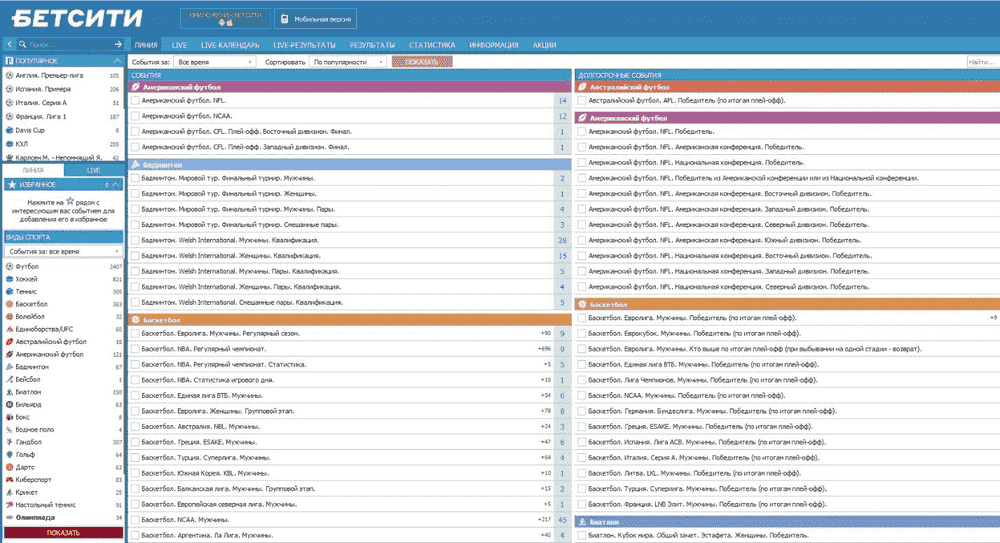
Task: Open Испания. Примера popular link
Action: pos(43,89)
